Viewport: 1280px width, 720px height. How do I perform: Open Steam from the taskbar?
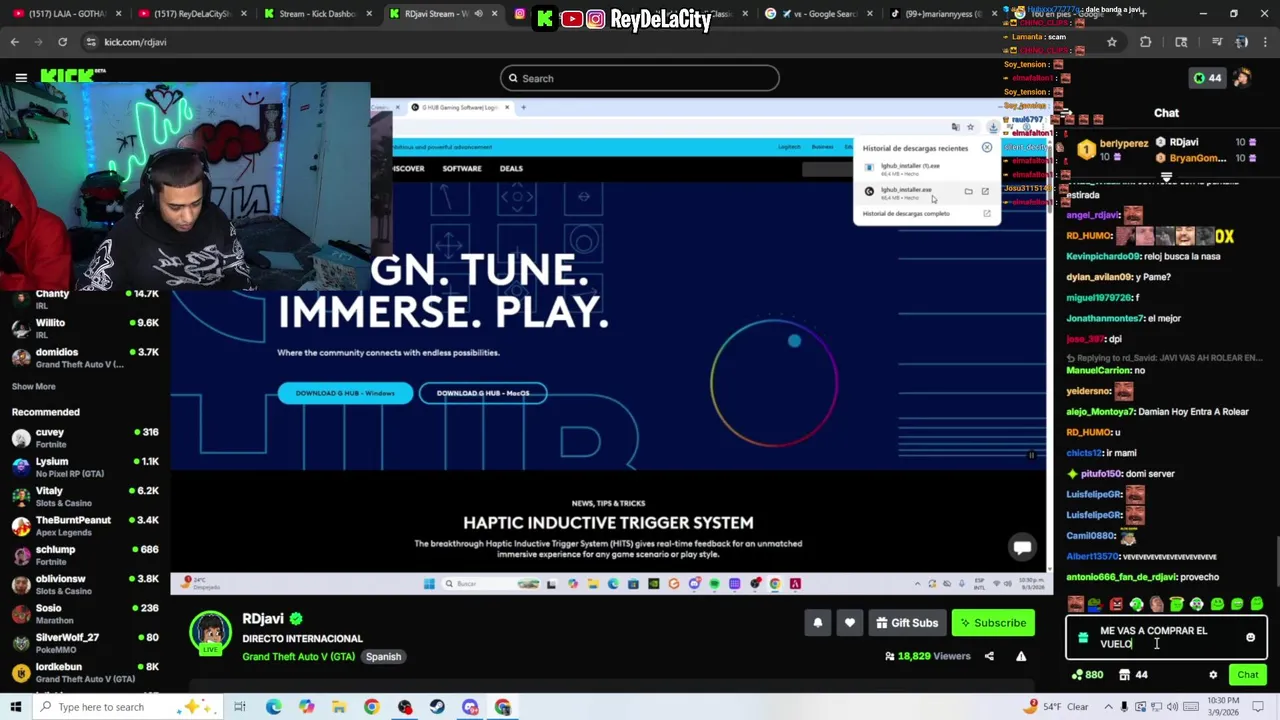click(x=437, y=707)
